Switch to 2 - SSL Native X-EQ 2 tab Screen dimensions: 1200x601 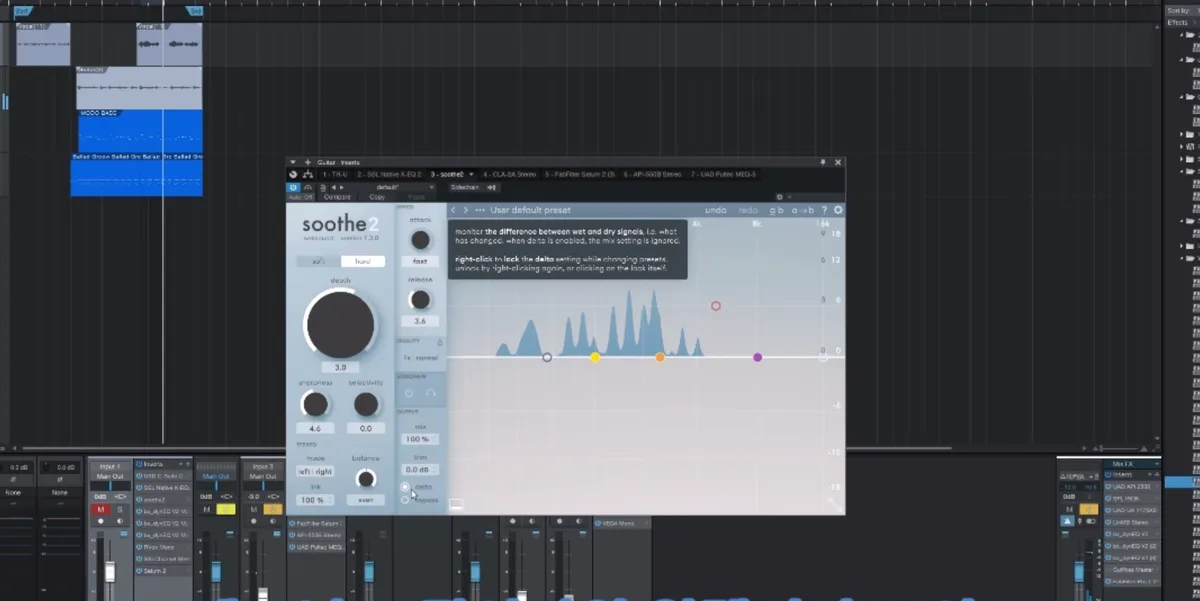pos(389,174)
